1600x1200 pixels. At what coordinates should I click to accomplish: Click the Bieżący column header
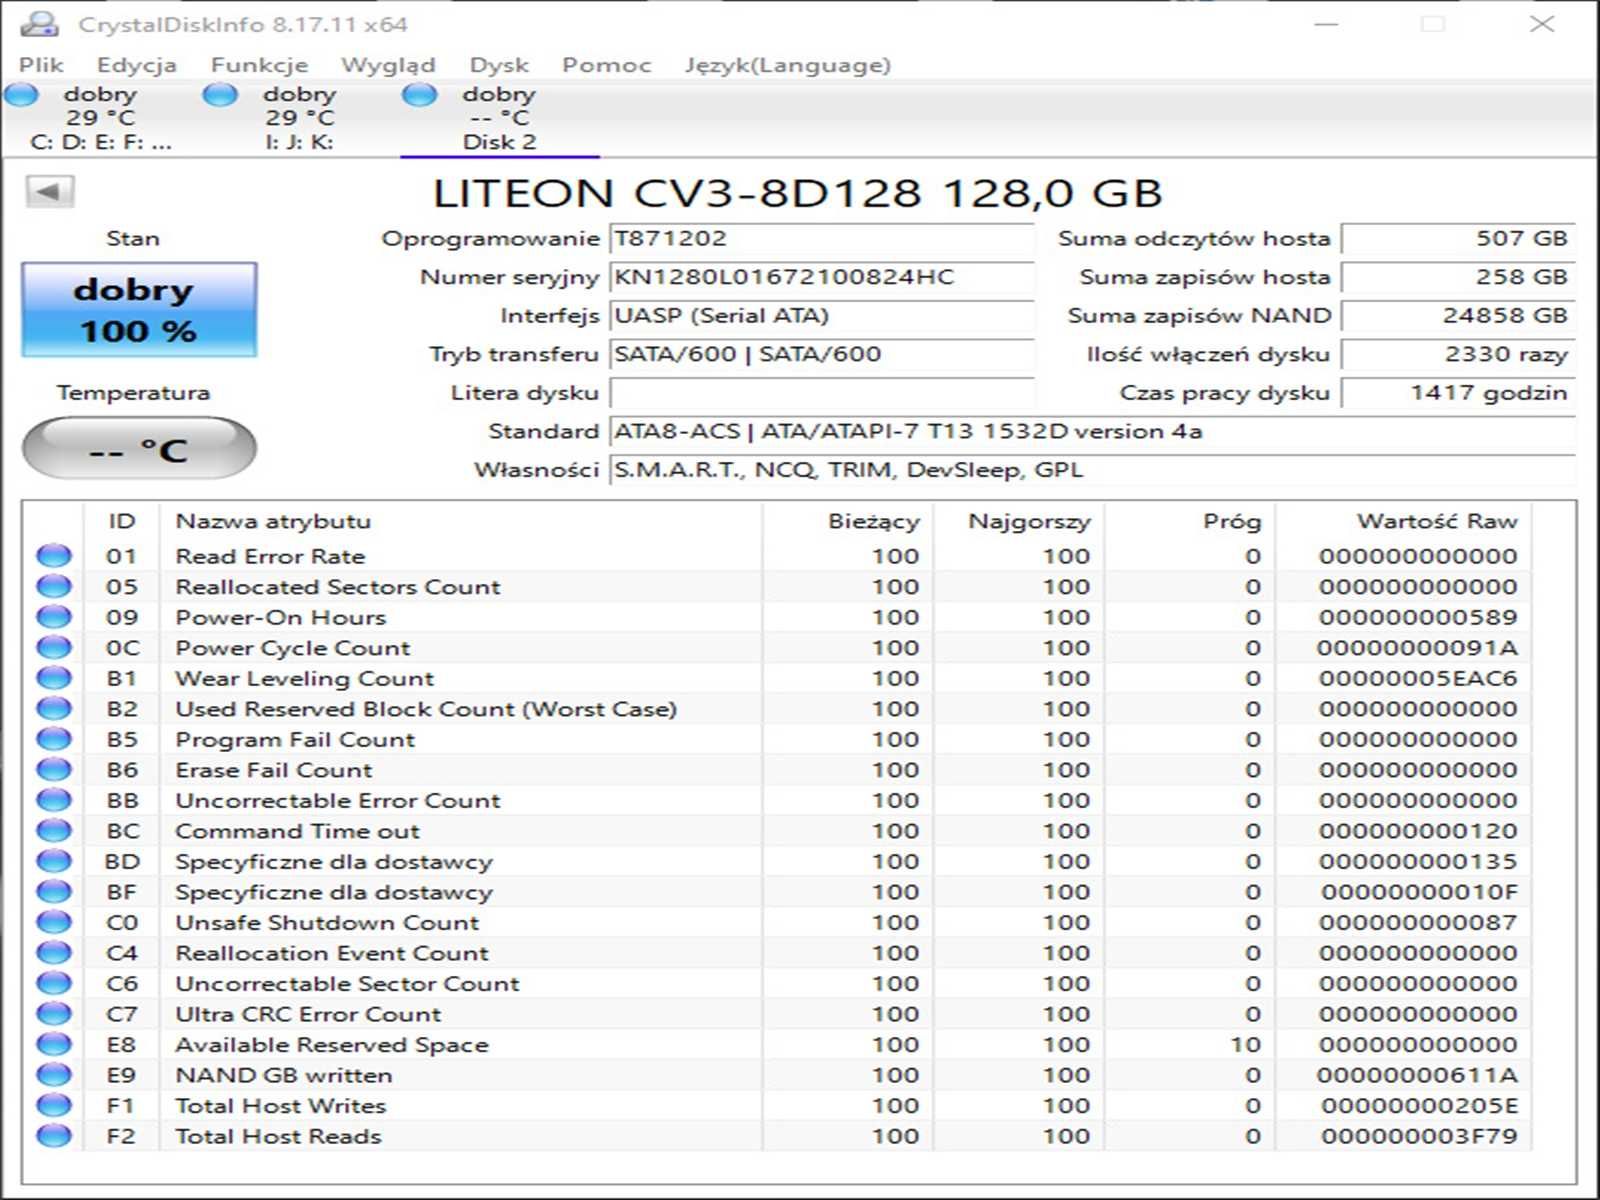(848, 521)
